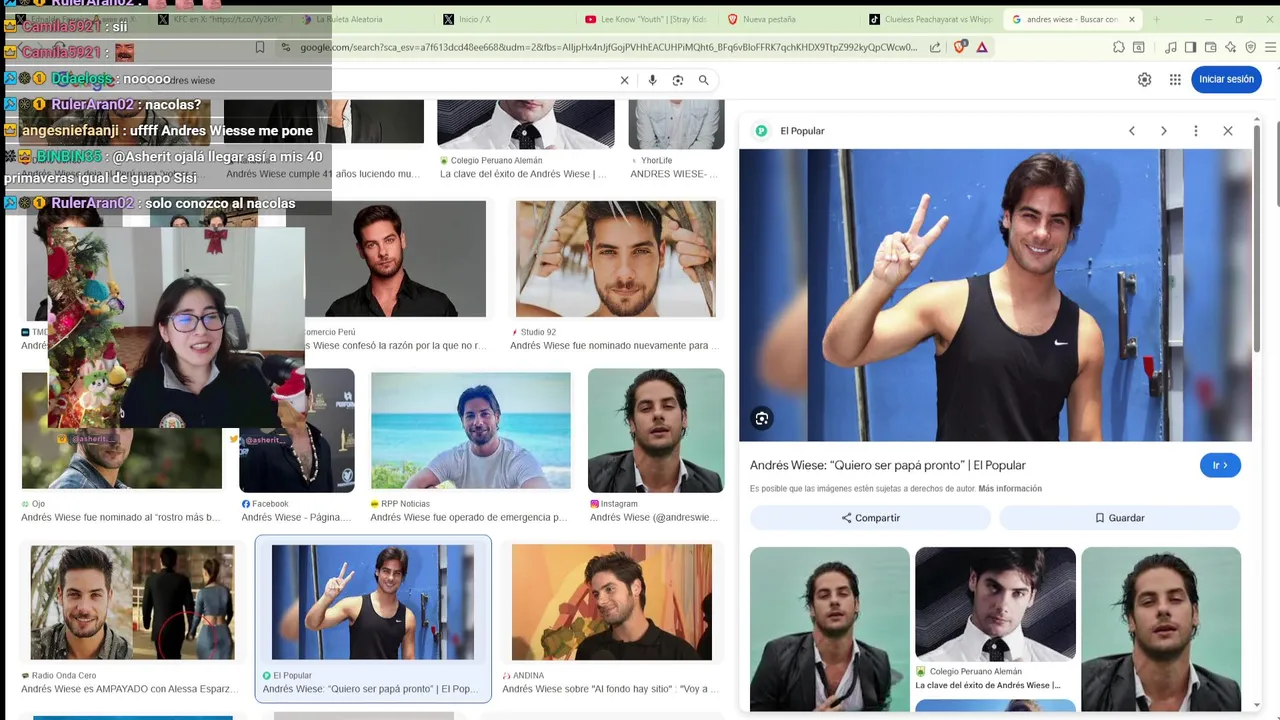
Task: Switch to the 'Nueva pestaña' tab
Action: click(790, 19)
